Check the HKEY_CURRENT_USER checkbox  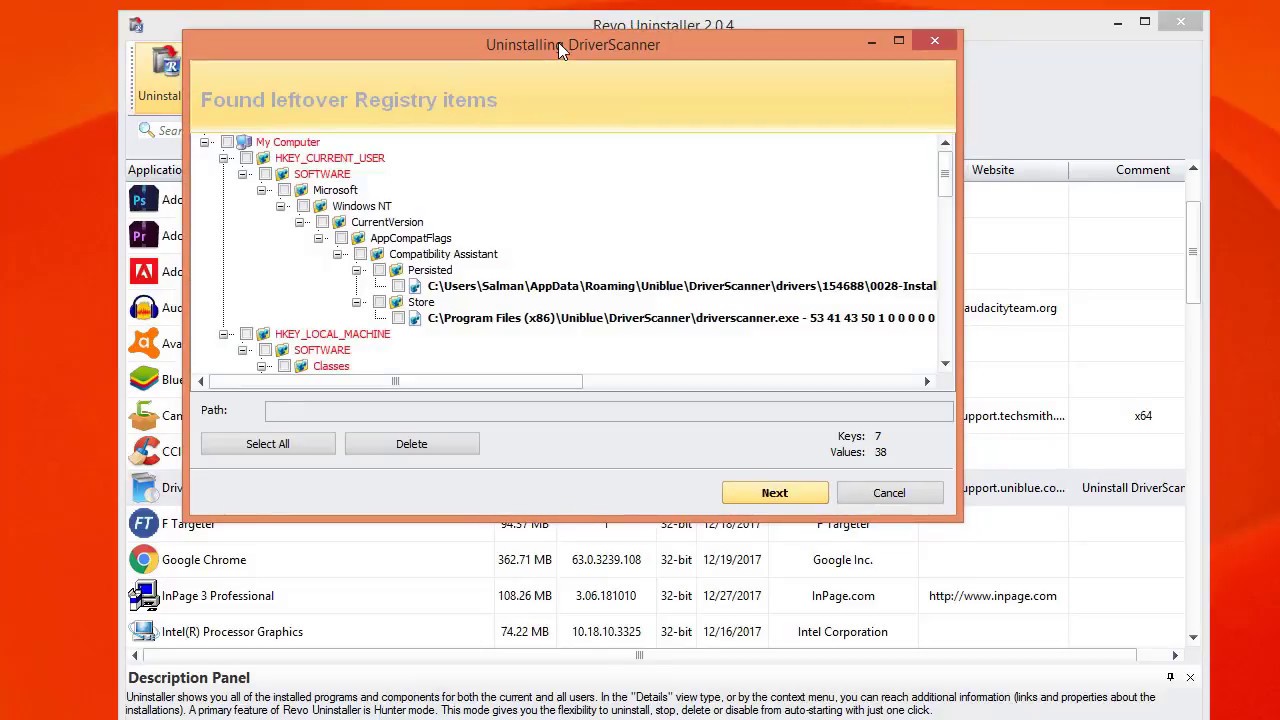coord(246,158)
